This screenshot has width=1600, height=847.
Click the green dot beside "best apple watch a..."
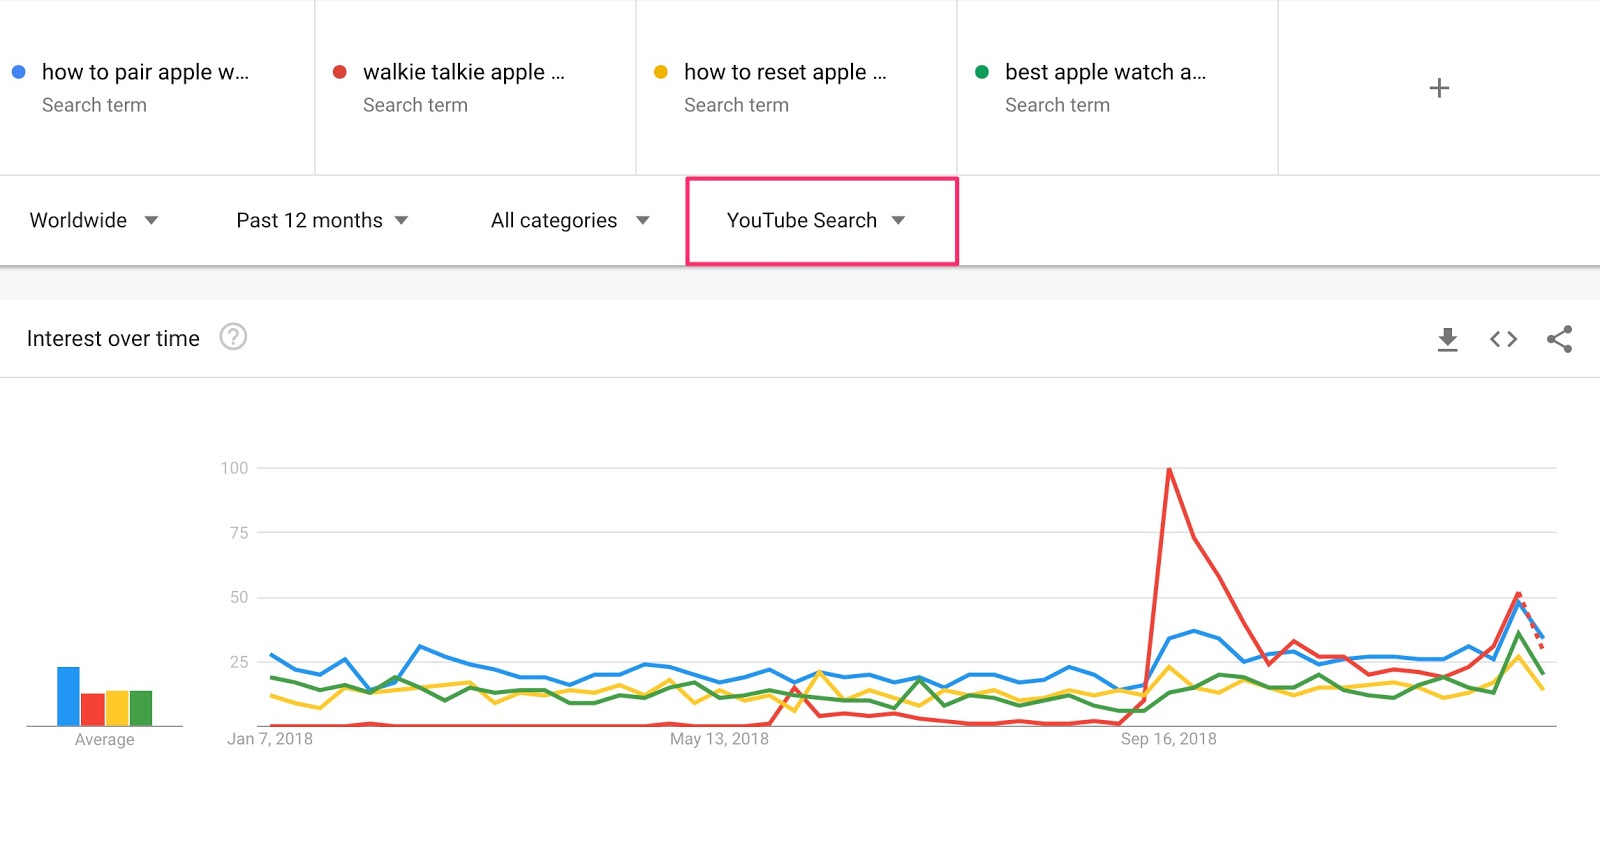[x=984, y=71]
